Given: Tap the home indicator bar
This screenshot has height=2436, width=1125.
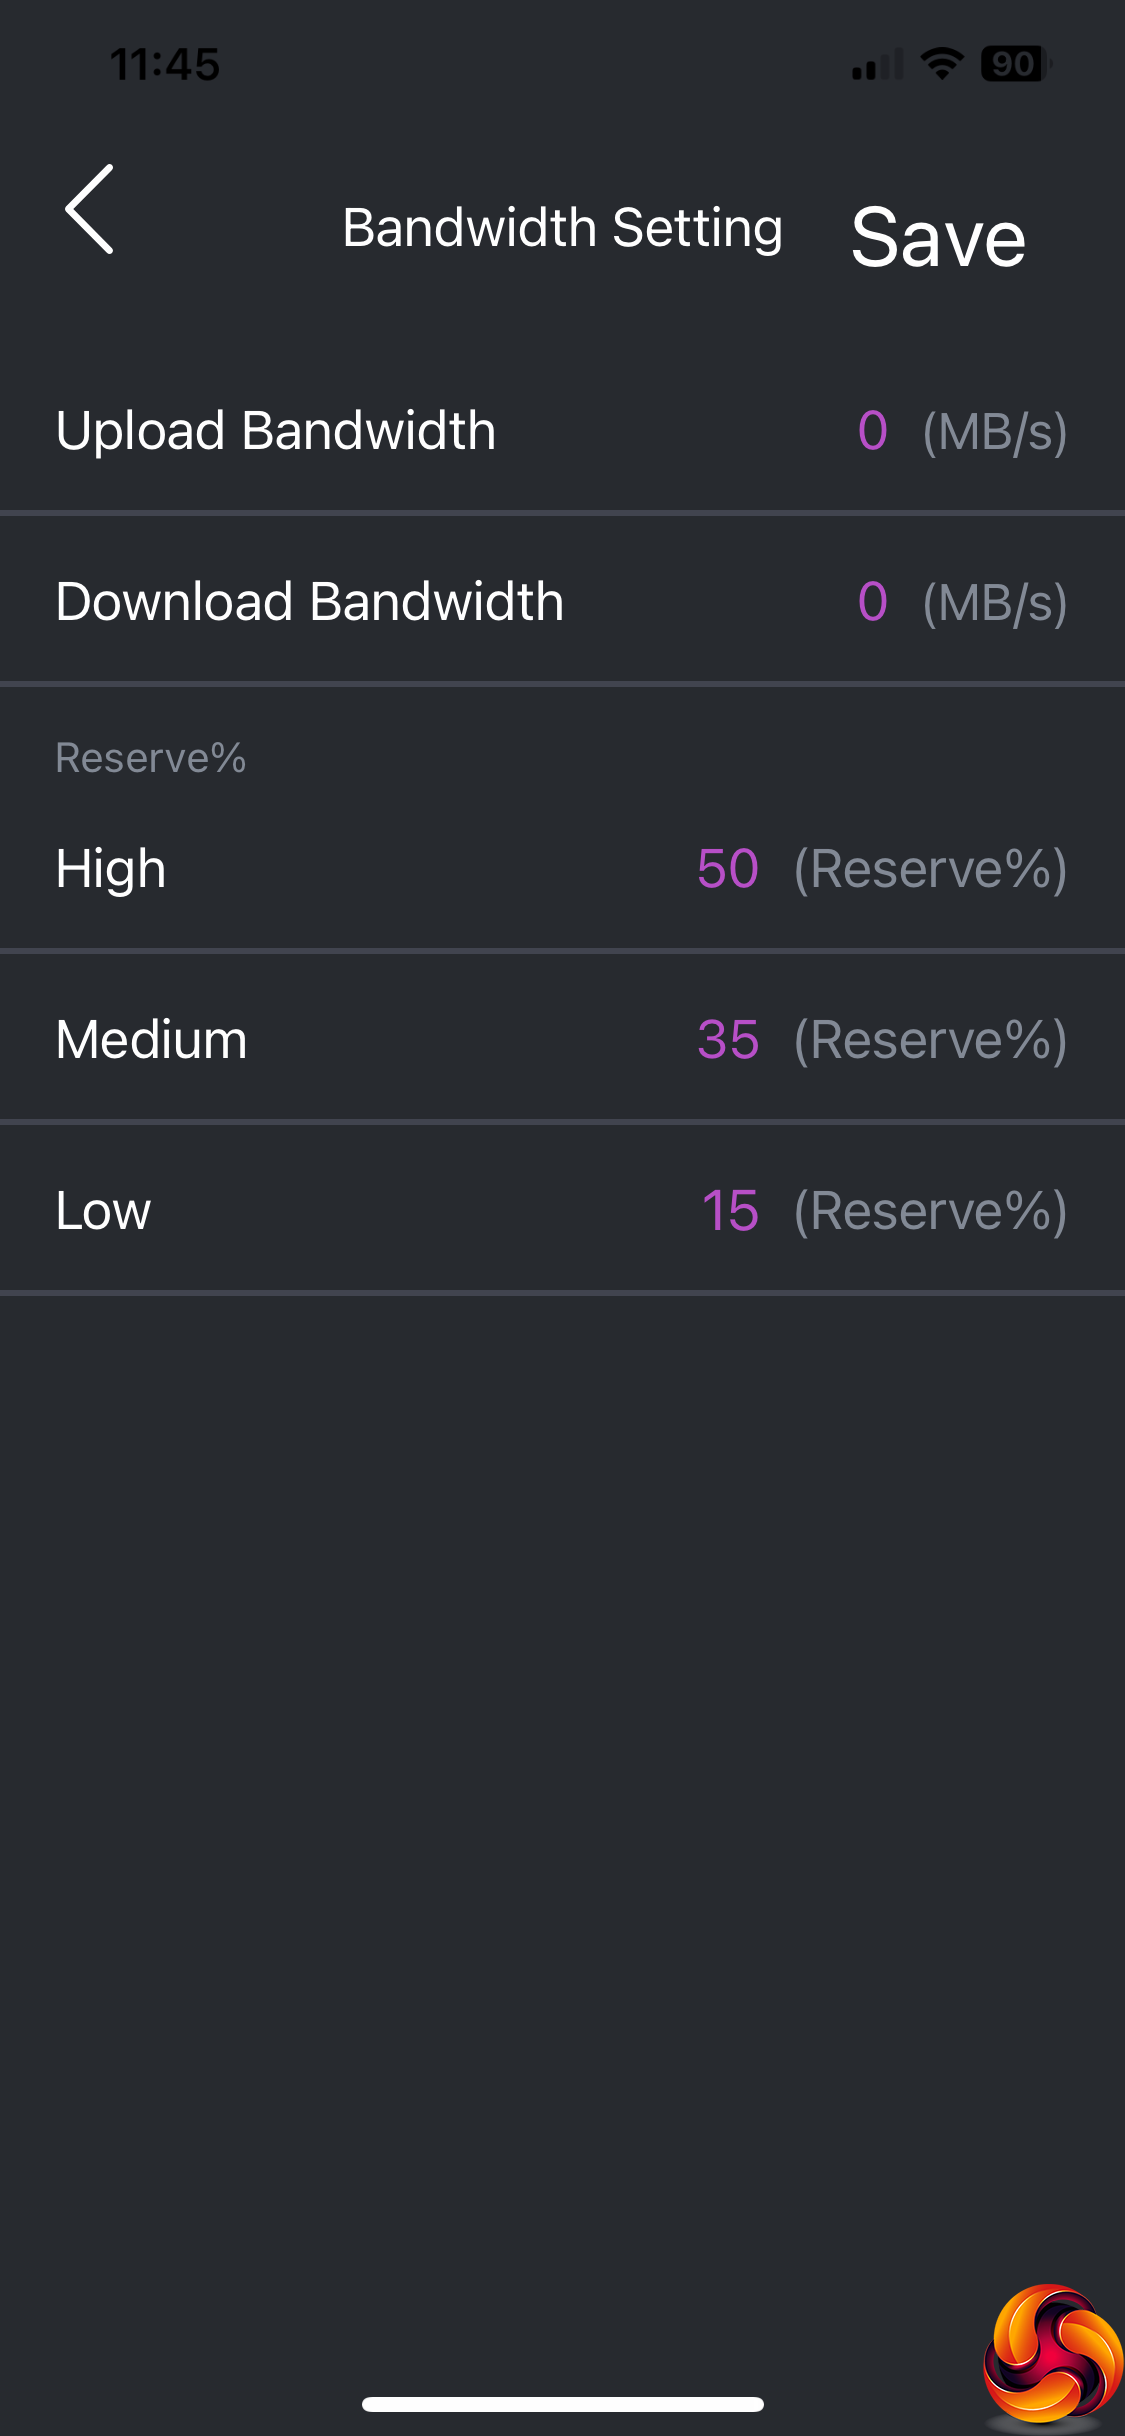Looking at the screenshot, I should [x=562, y=2404].
